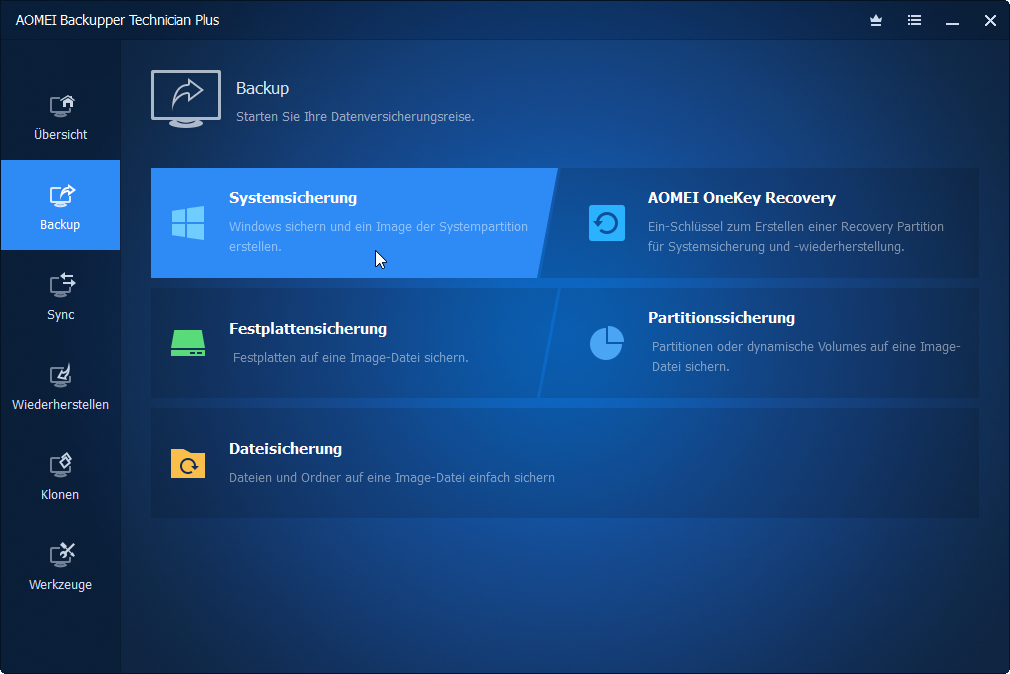Click the Backup label in sidebar
This screenshot has height=674, width=1010.
[x=60, y=225]
